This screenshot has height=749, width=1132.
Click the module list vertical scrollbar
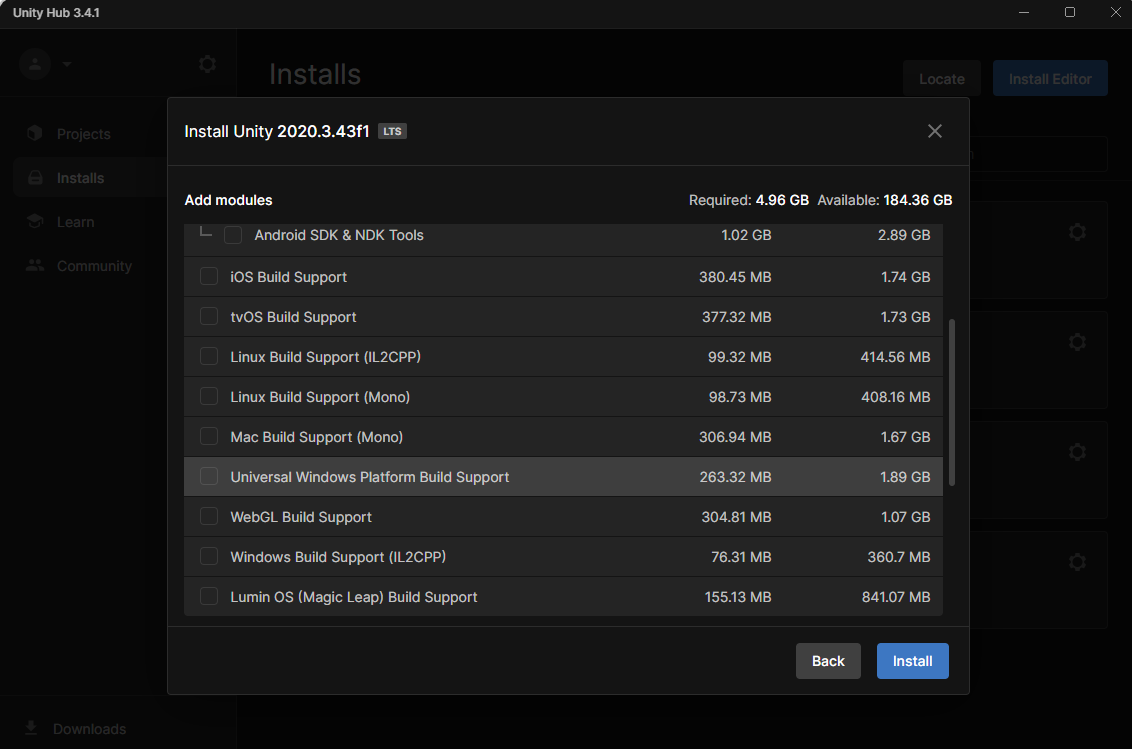(951, 402)
